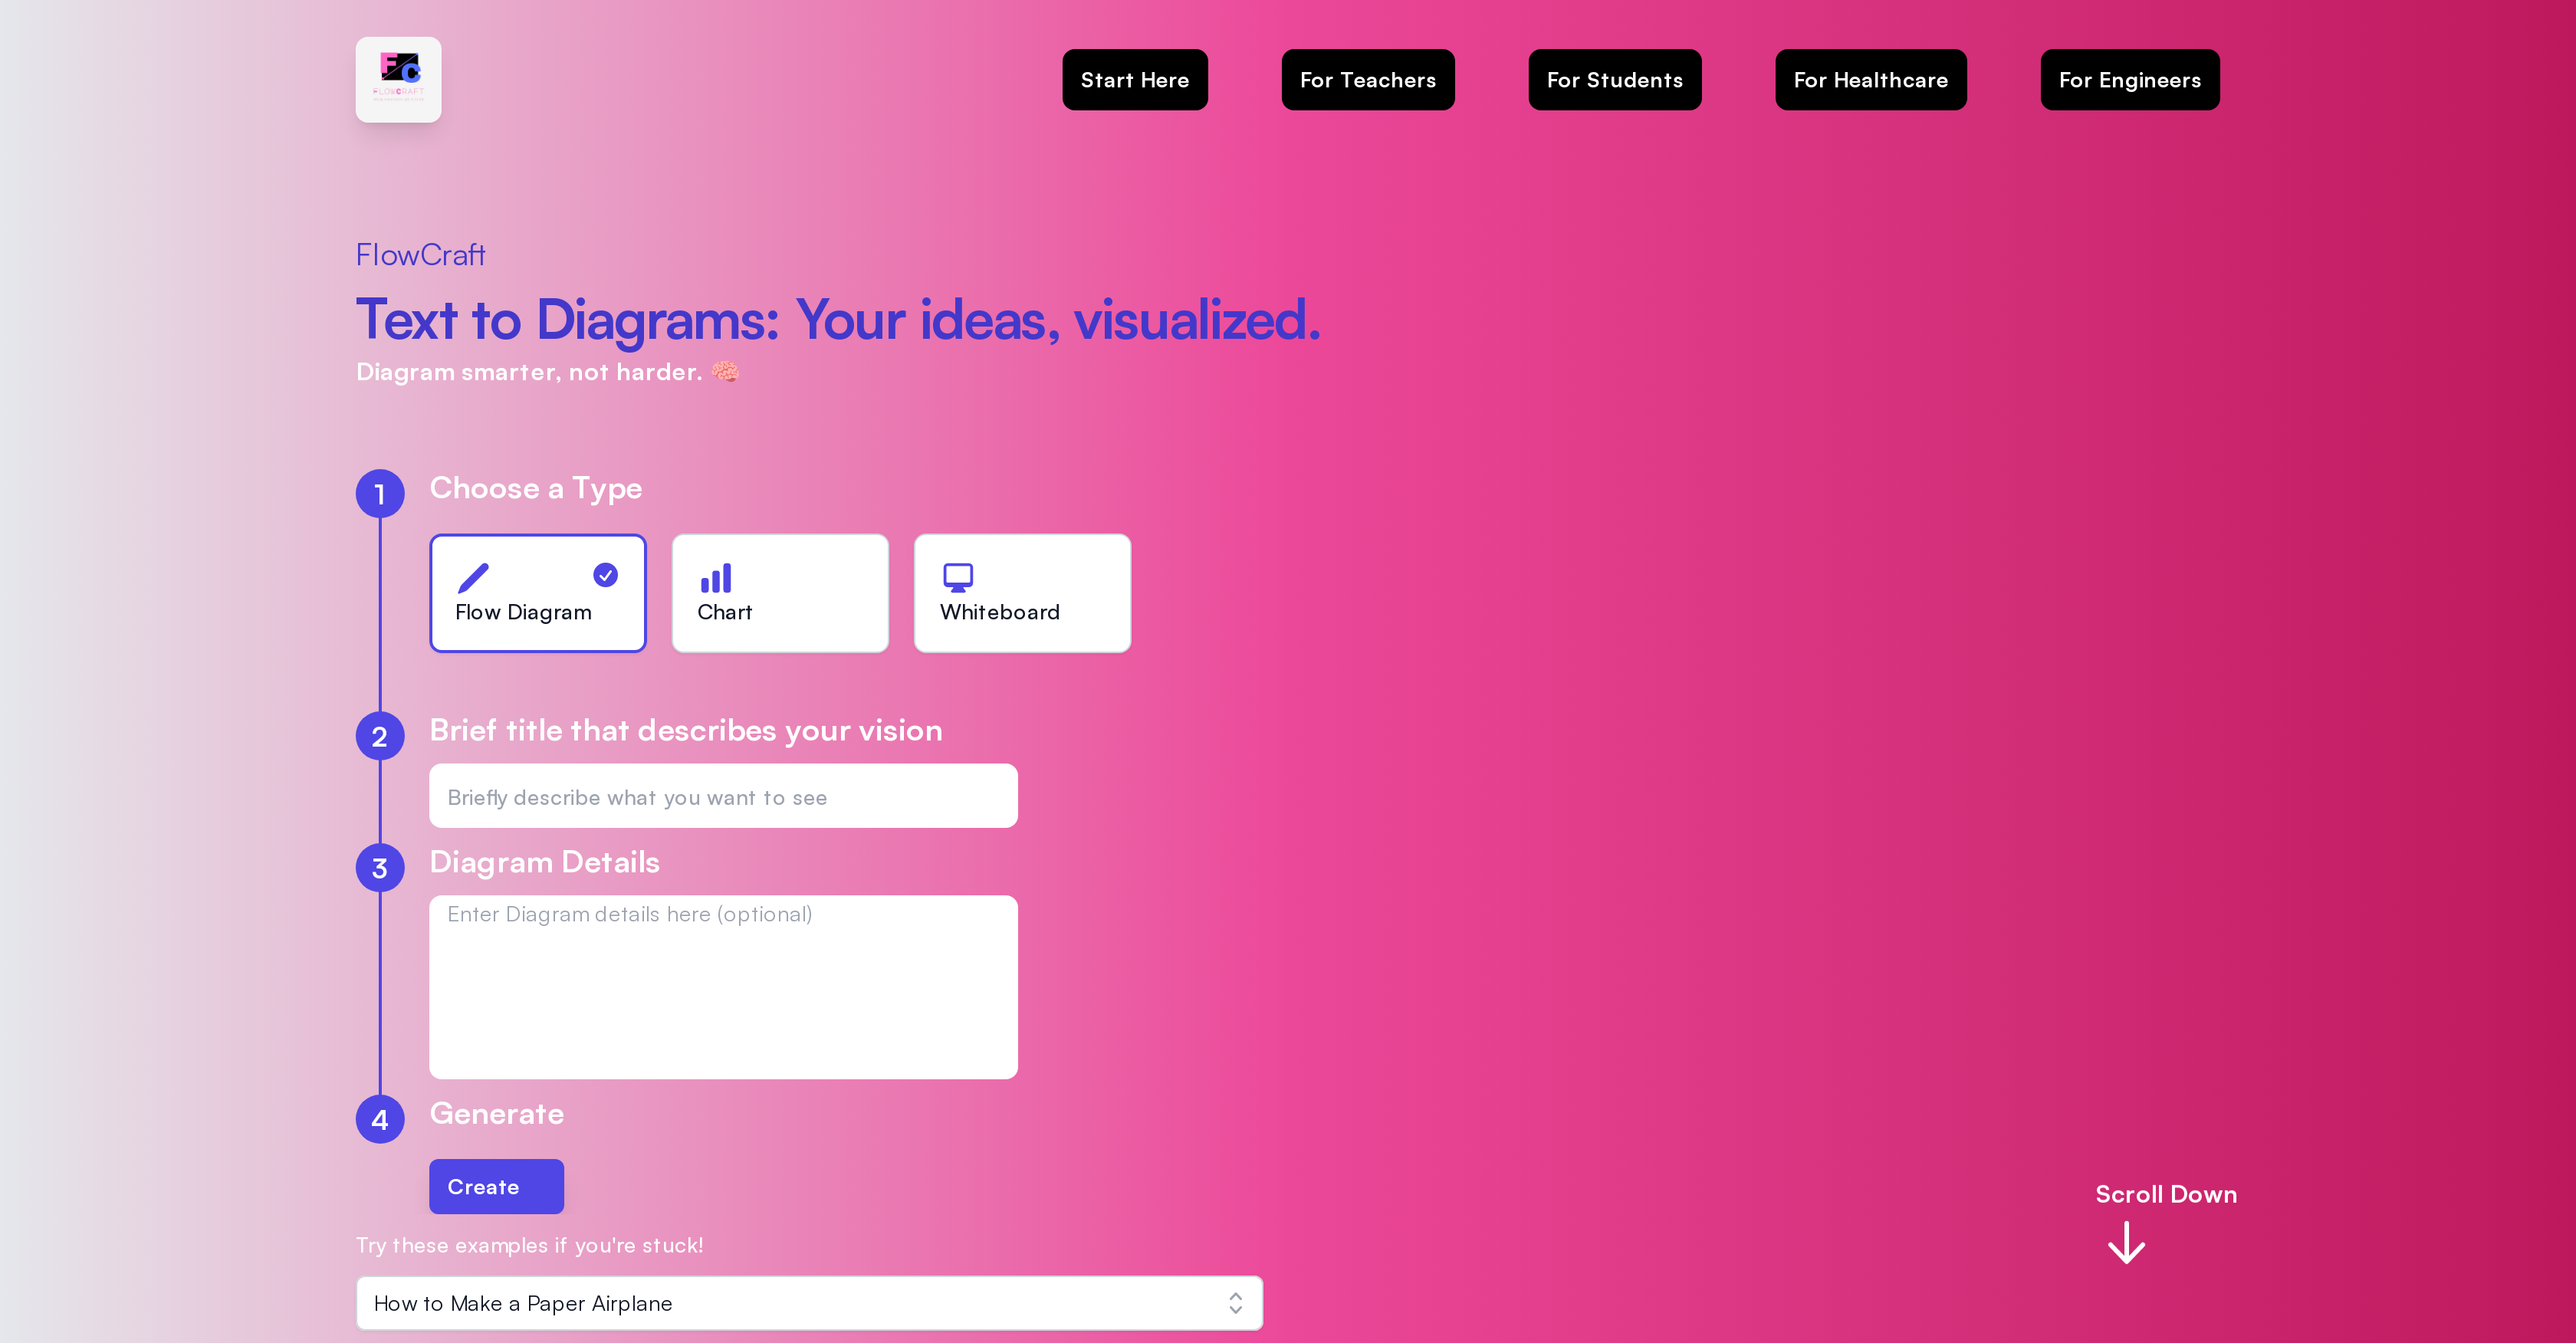Select the Chart diagram type
The width and height of the screenshot is (2576, 1343).
tap(780, 592)
